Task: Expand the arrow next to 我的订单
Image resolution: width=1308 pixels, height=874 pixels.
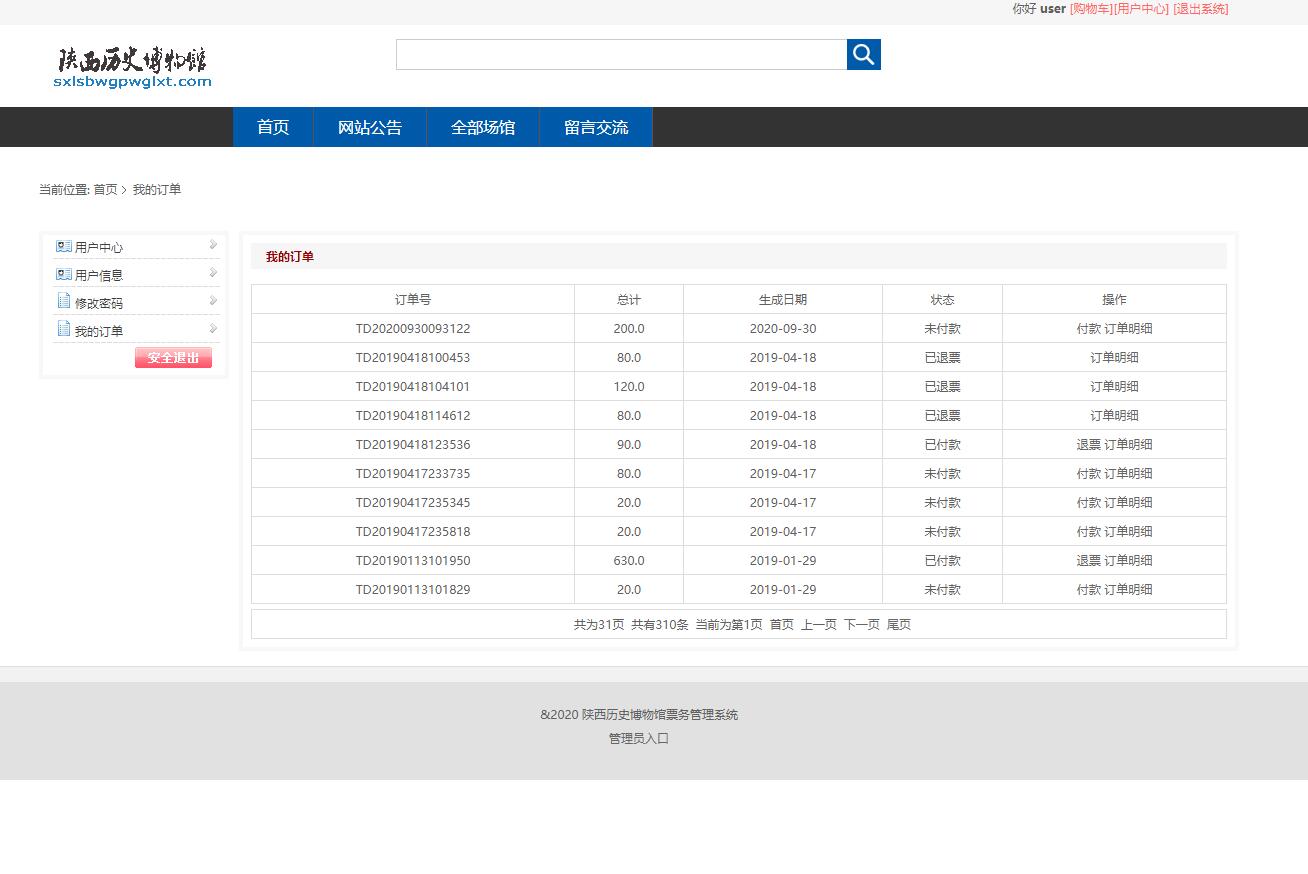Action: [x=213, y=329]
